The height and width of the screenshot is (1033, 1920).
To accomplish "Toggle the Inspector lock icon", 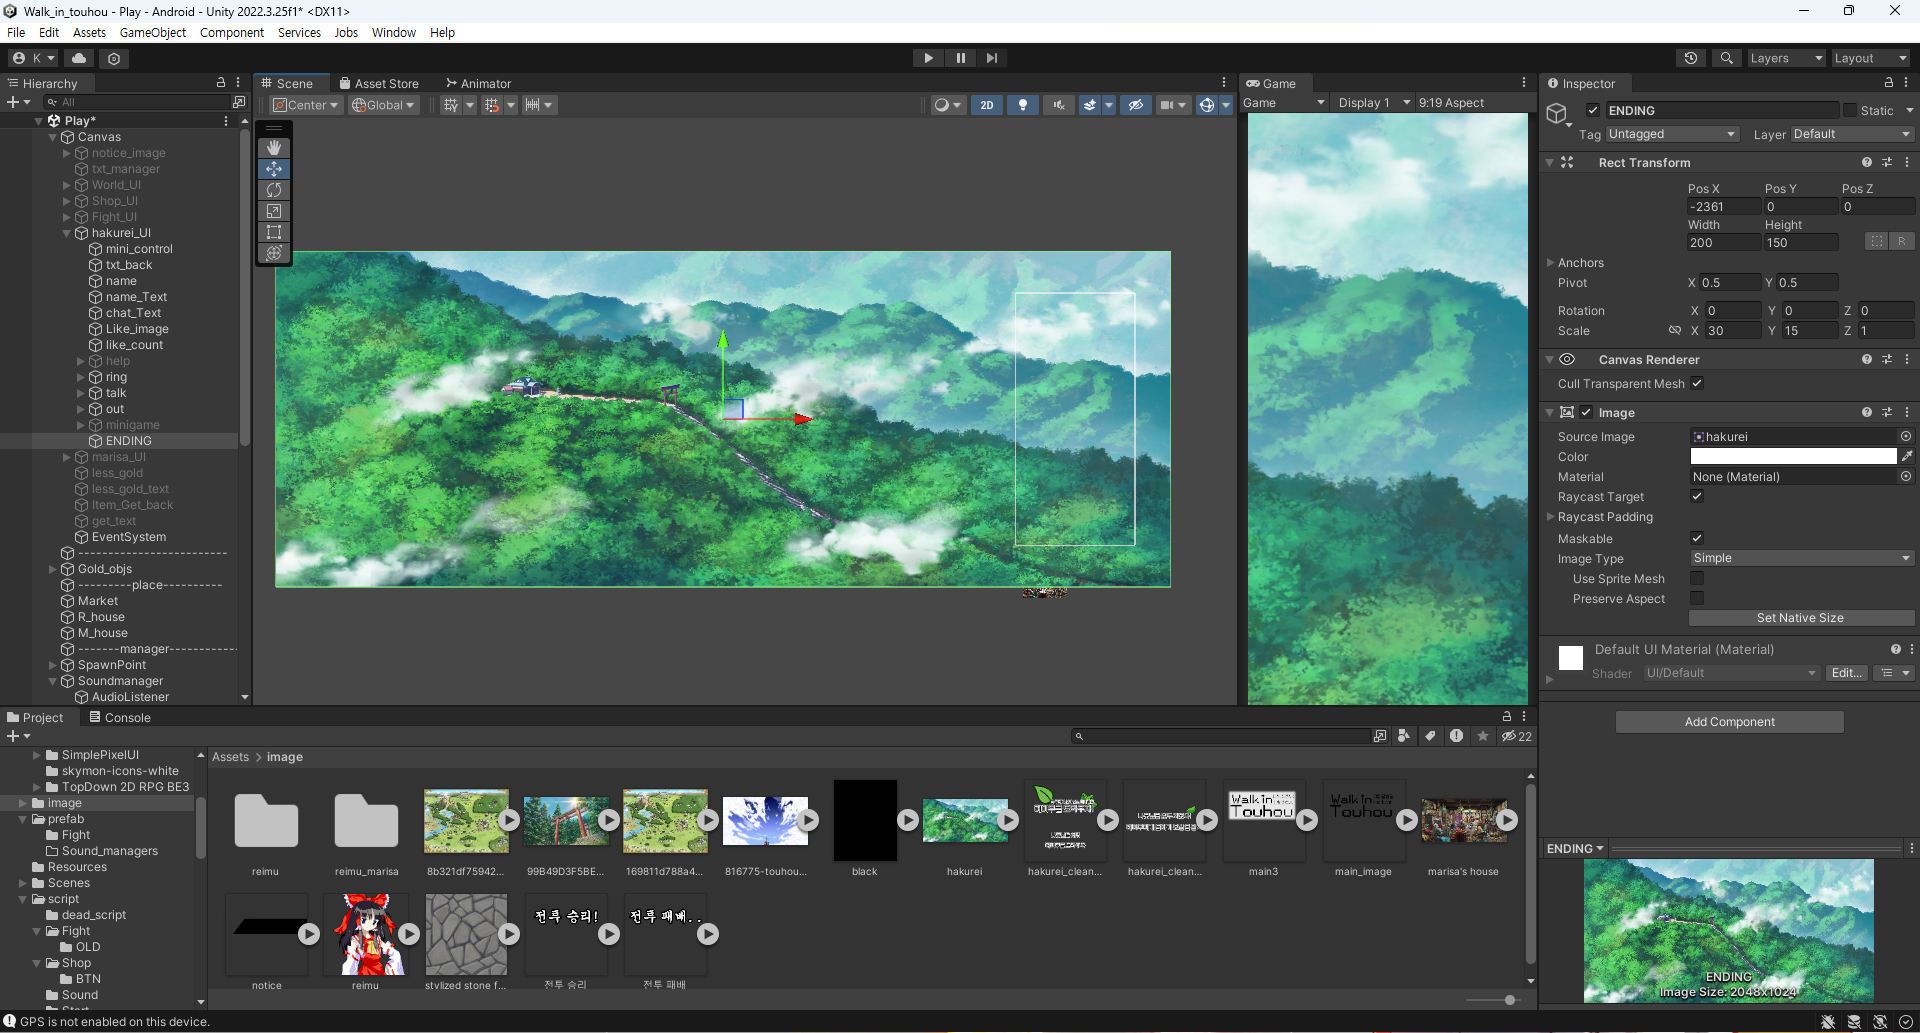I will tap(1888, 83).
